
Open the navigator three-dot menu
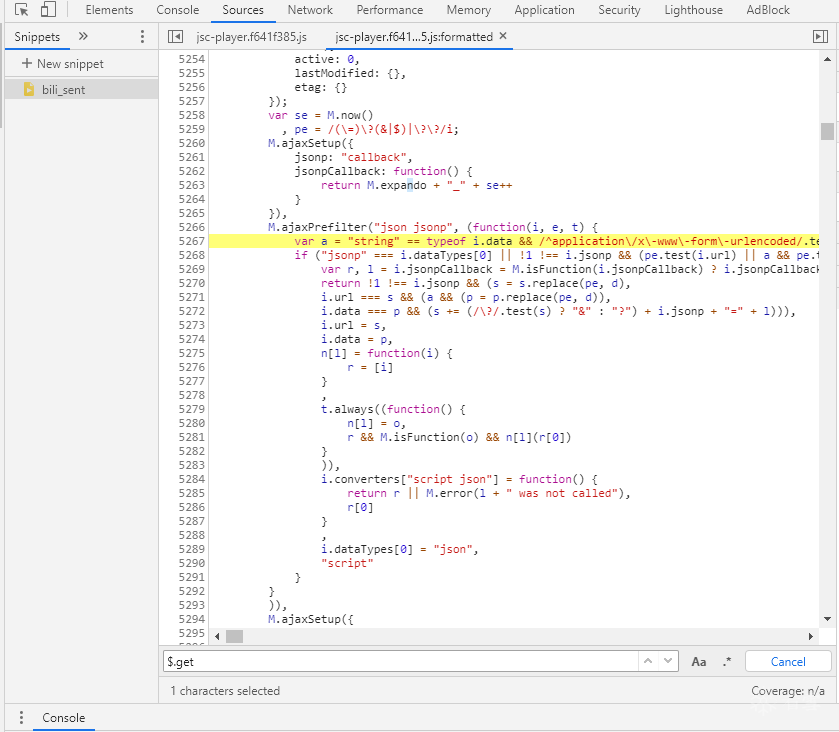[x=142, y=36]
